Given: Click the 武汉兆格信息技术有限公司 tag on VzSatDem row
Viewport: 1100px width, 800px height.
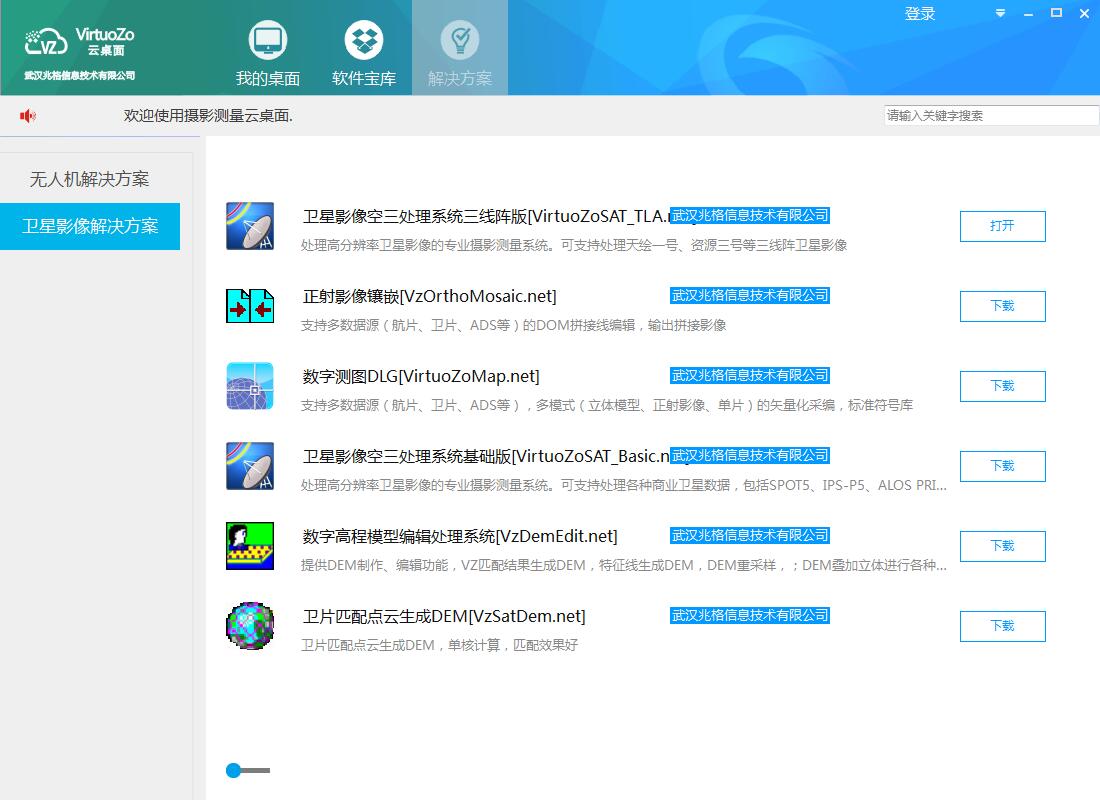Looking at the screenshot, I should [750, 615].
